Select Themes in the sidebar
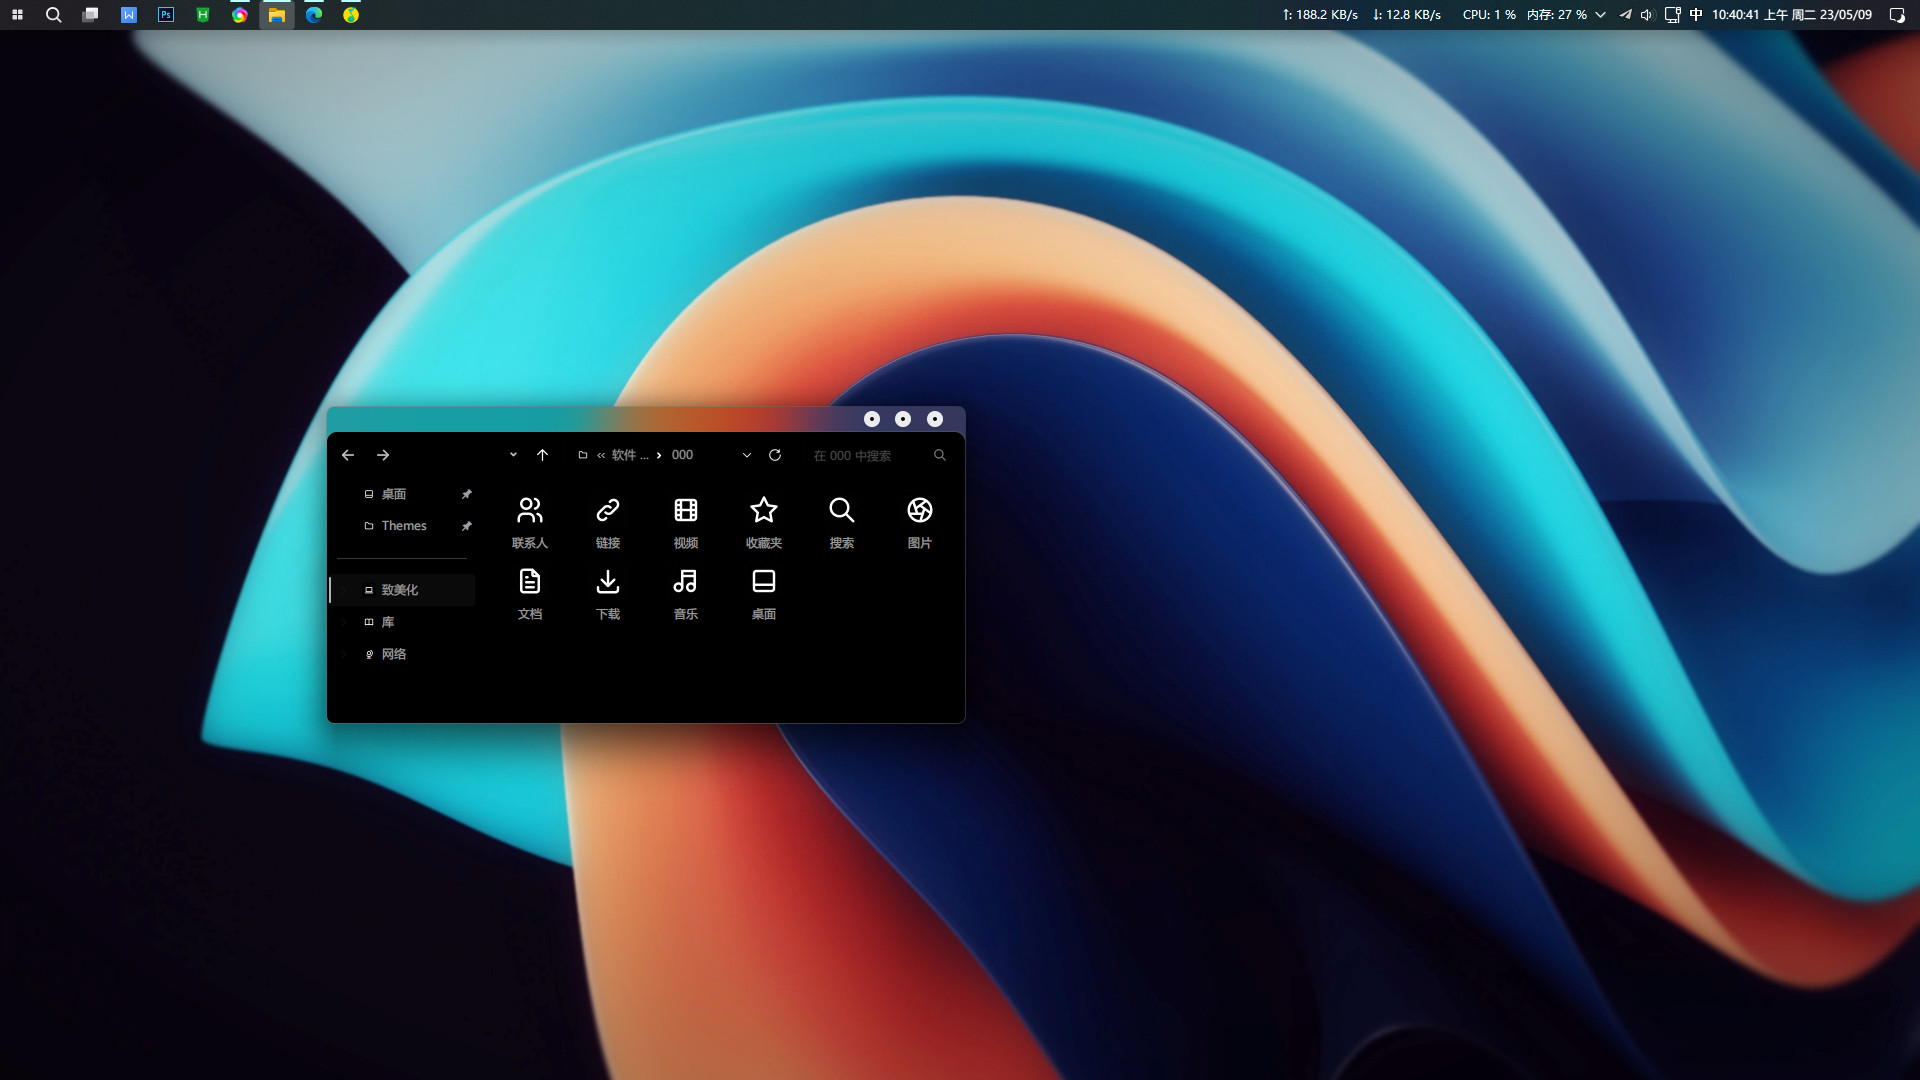Image resolution: width=1920 pixels, height=1080 pixels. point(403,526)
